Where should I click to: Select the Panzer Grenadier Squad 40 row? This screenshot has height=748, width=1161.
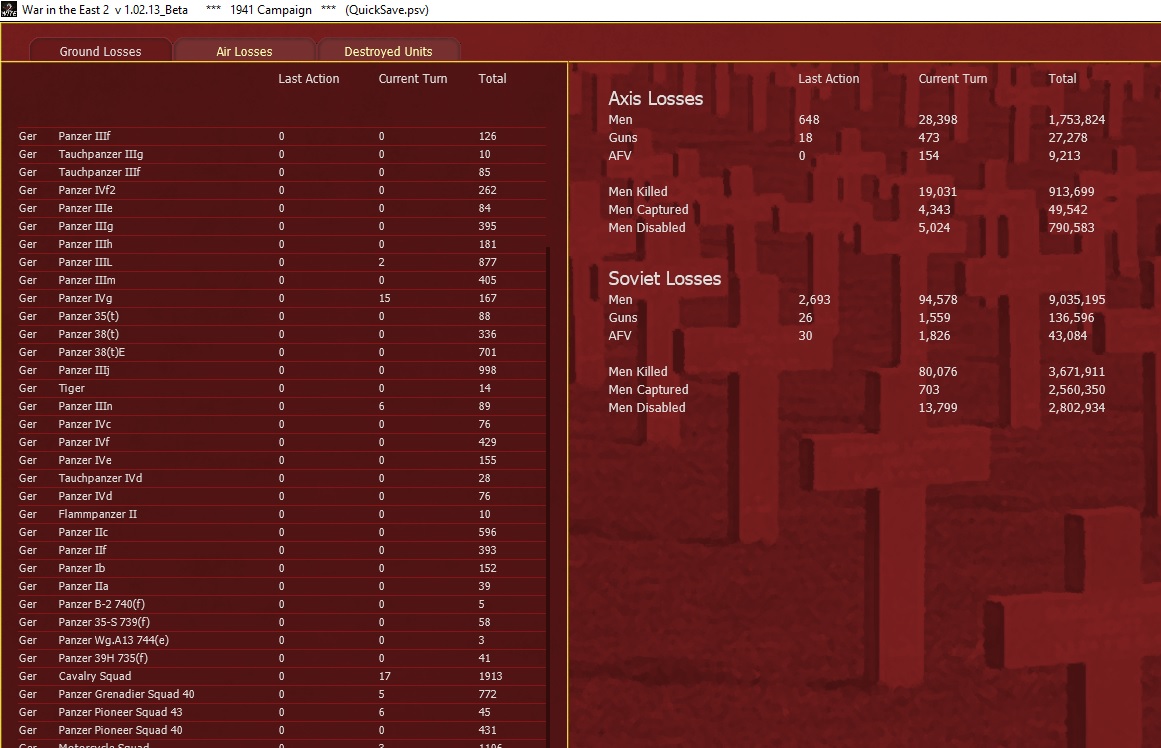click(x=282, y=695)
